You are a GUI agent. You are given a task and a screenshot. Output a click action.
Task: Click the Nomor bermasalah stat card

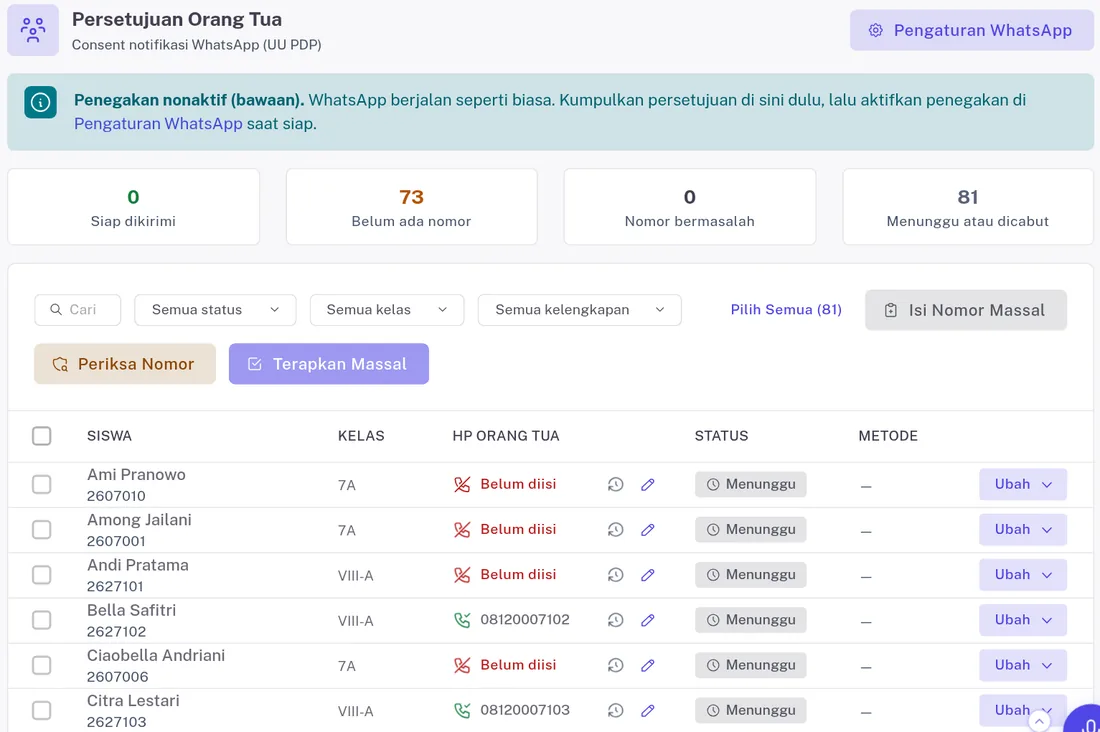690,206
